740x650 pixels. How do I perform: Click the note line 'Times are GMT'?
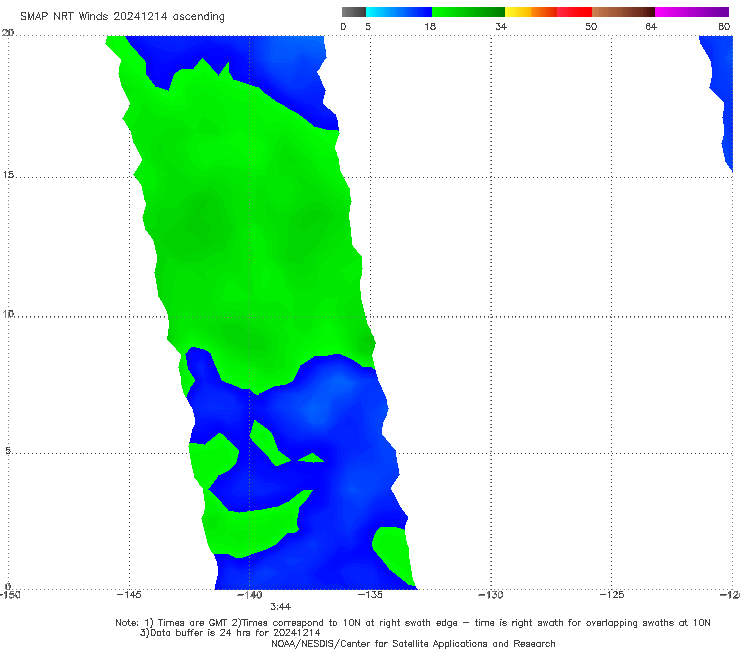pos(192,623)
